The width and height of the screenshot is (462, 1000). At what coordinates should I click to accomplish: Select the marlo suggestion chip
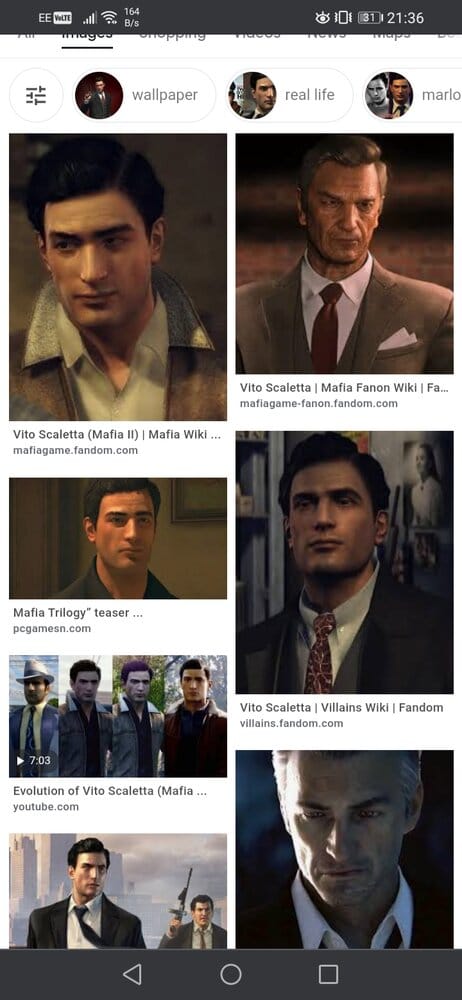pos(412,95)
